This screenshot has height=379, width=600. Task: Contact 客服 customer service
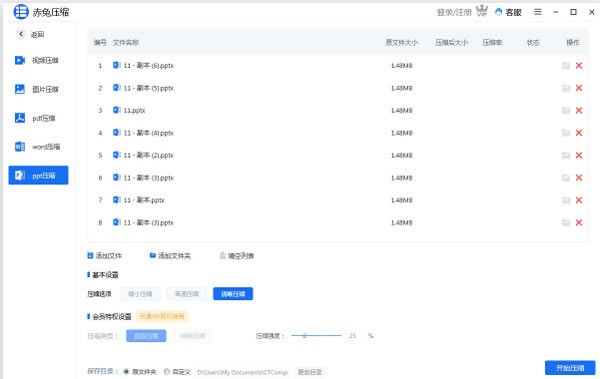508,12
